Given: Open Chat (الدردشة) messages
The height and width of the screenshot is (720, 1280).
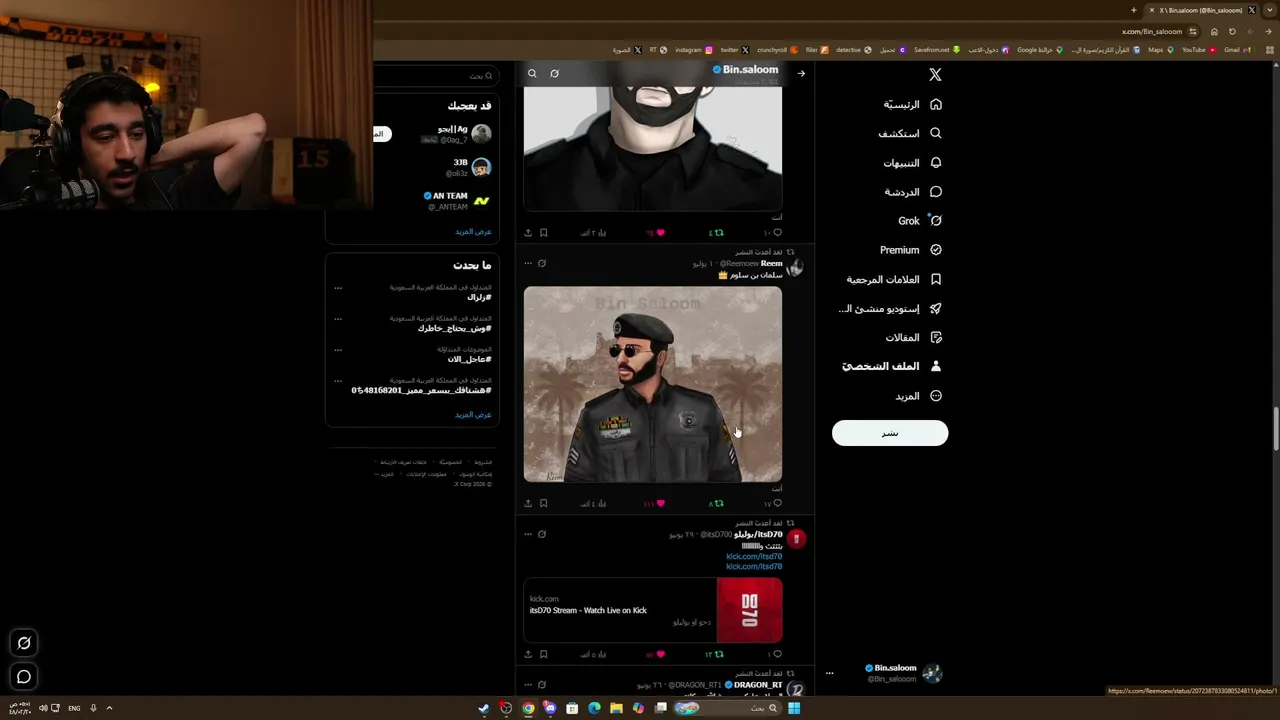Looking at the screenshot, I should pos(914,192).
